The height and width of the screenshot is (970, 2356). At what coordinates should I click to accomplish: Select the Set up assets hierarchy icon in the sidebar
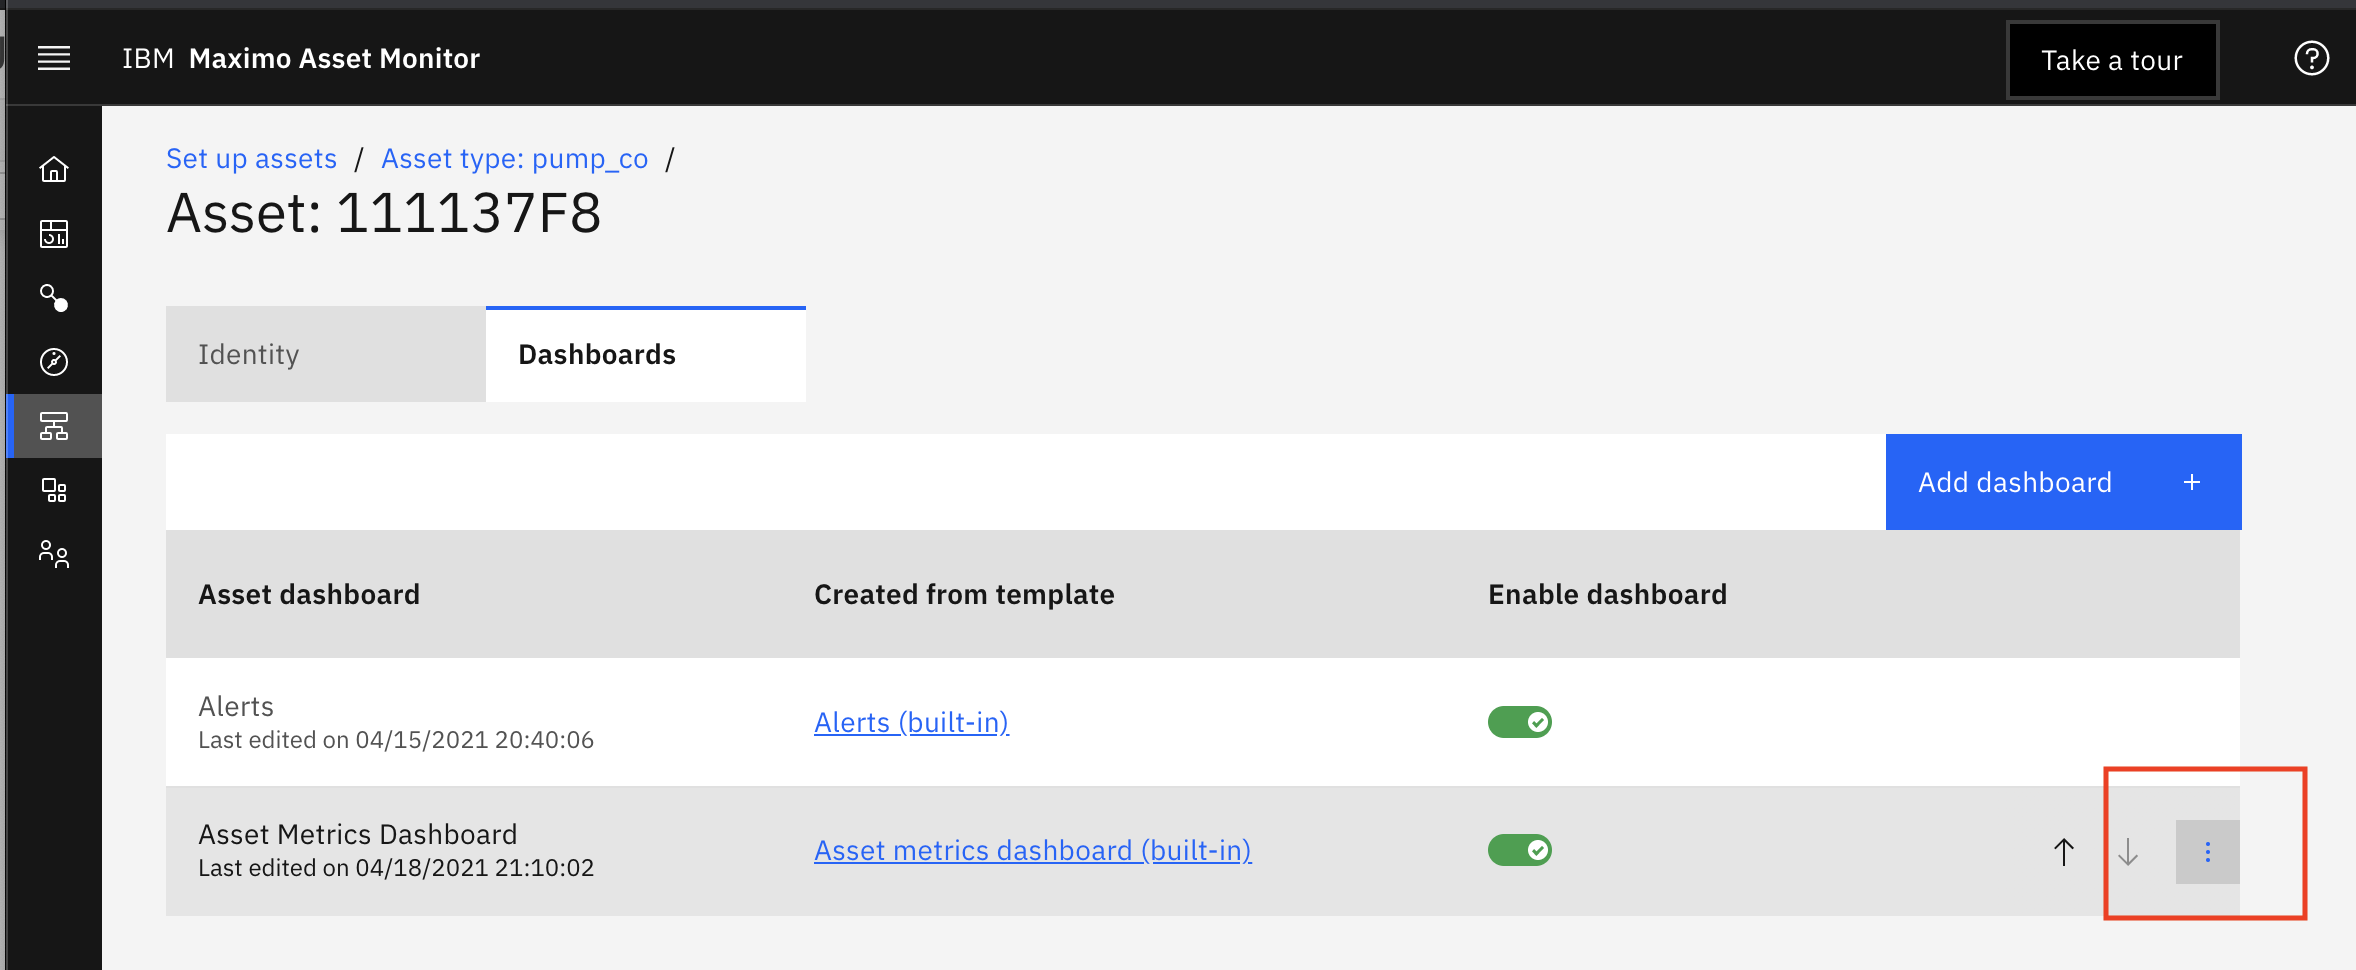[54, 426]
